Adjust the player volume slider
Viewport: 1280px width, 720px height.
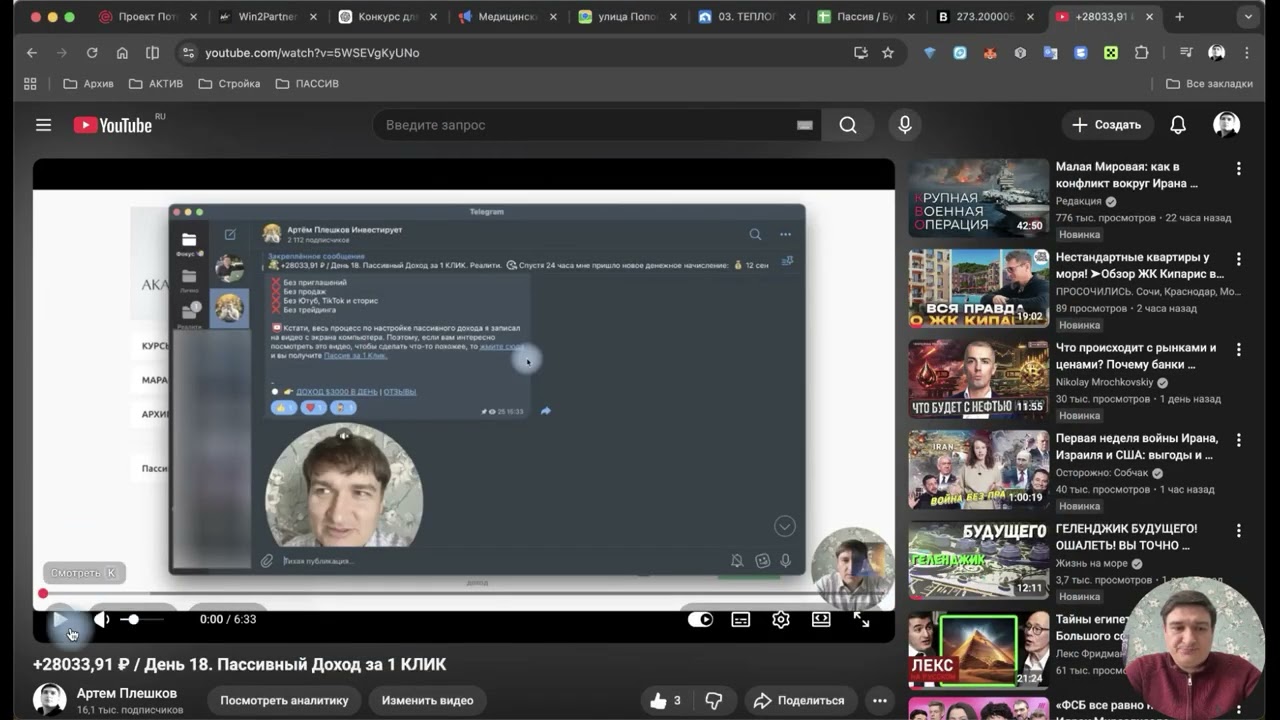[142, 619]
